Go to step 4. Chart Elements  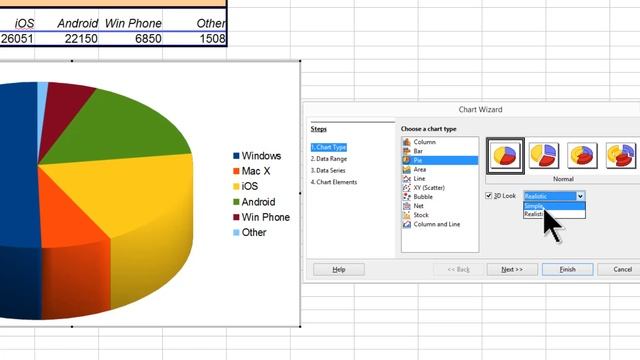pyautogui.click(x=334, y=182)
